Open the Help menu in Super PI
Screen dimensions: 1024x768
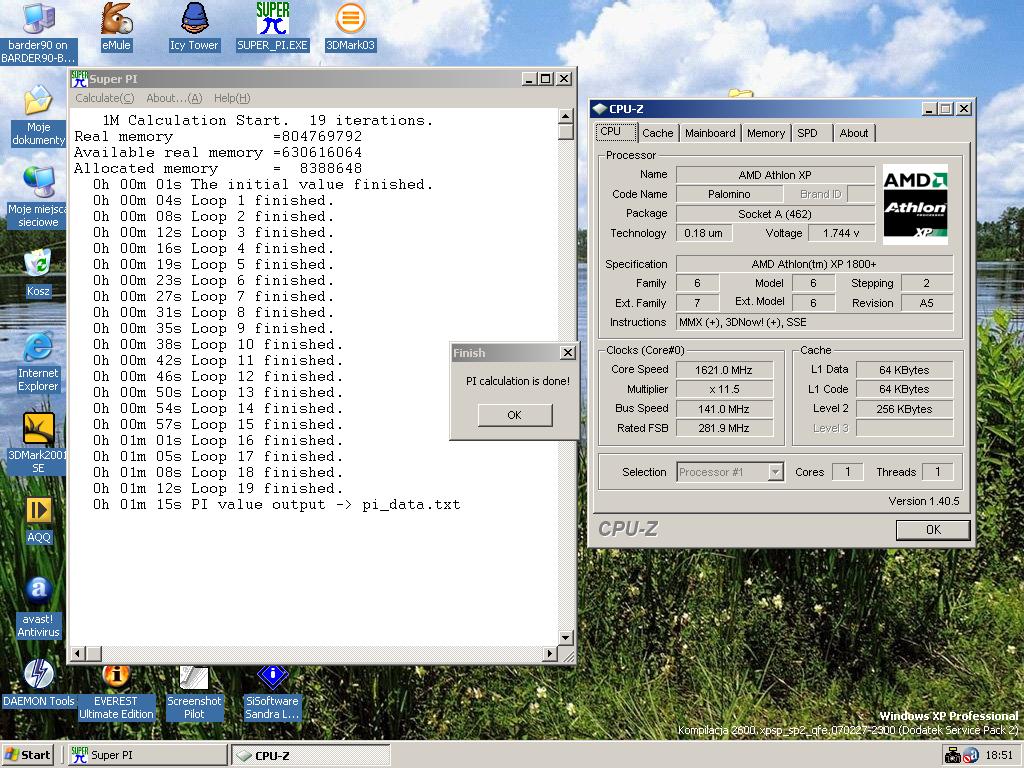[x=232, y=98]
